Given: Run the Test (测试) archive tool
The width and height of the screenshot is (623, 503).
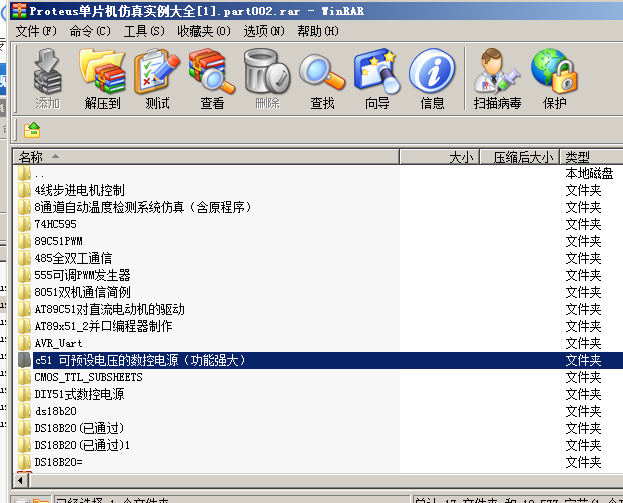Looking at the screenshot, I should (x=157, y=79).
